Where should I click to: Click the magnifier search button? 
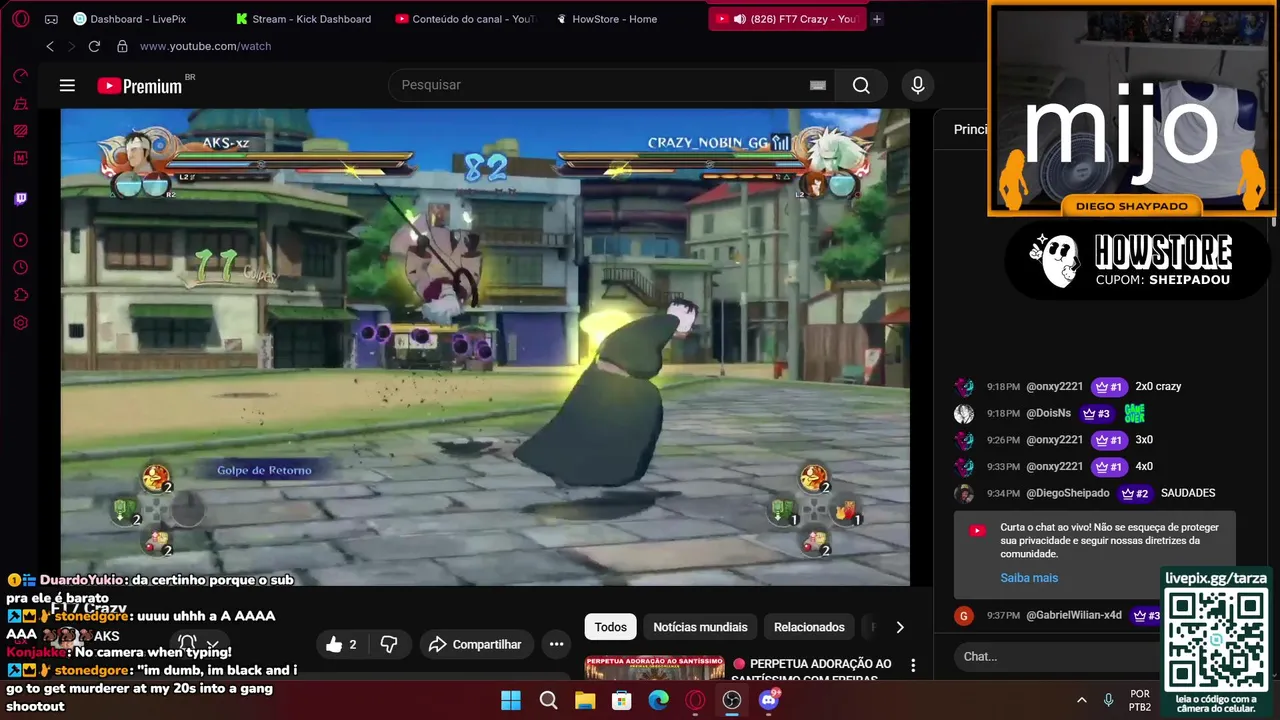[x=861, y=86]
